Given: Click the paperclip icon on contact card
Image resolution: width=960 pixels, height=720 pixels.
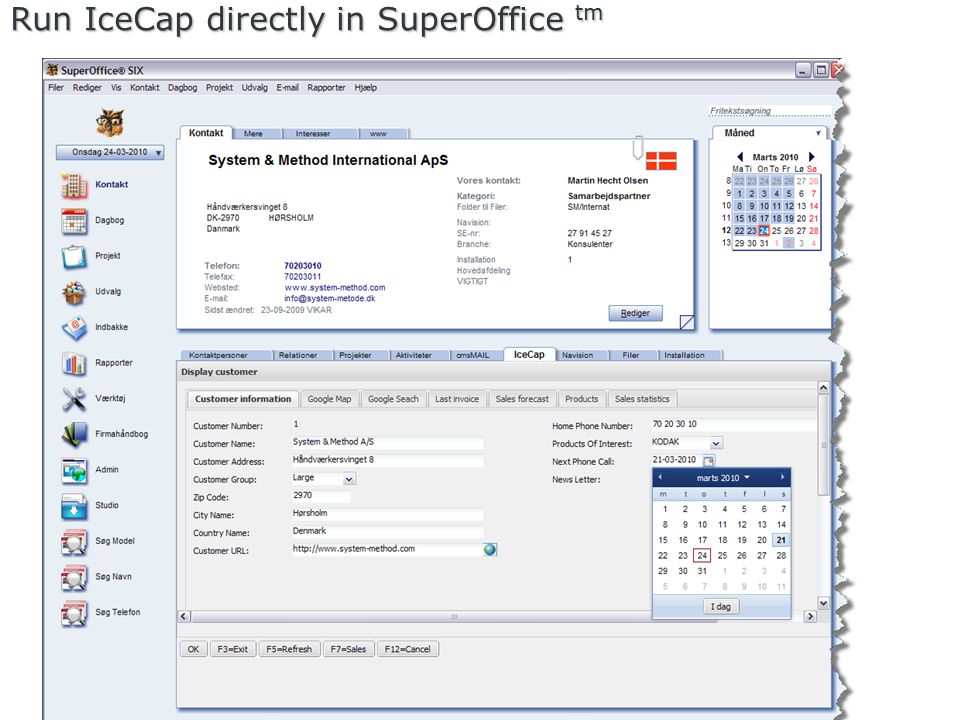Looking at the screenshot, I should pyautogui.click(x=637, y=147).
